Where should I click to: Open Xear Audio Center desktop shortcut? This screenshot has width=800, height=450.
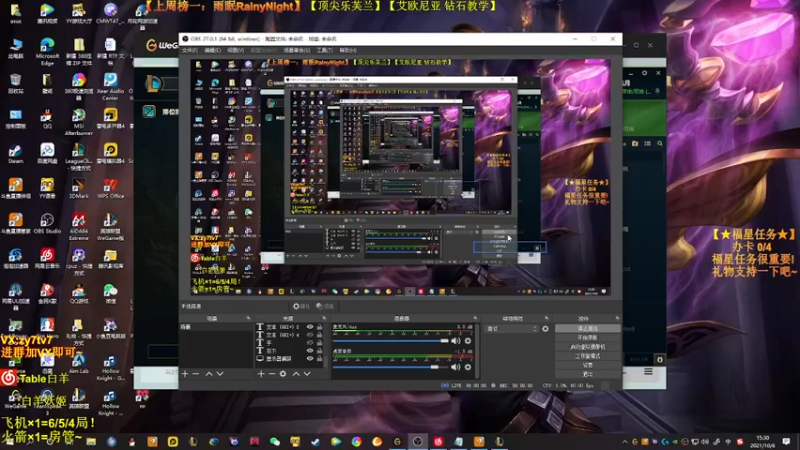click(x=110, y=87)
